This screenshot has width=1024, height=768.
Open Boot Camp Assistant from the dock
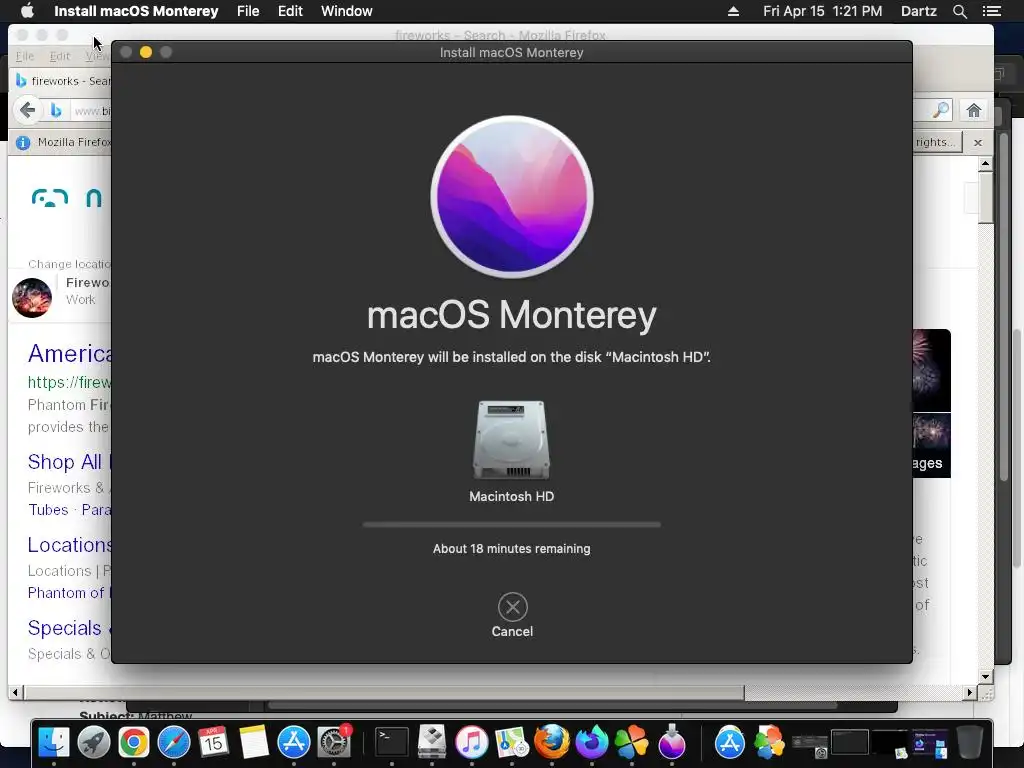pos(432,743)
